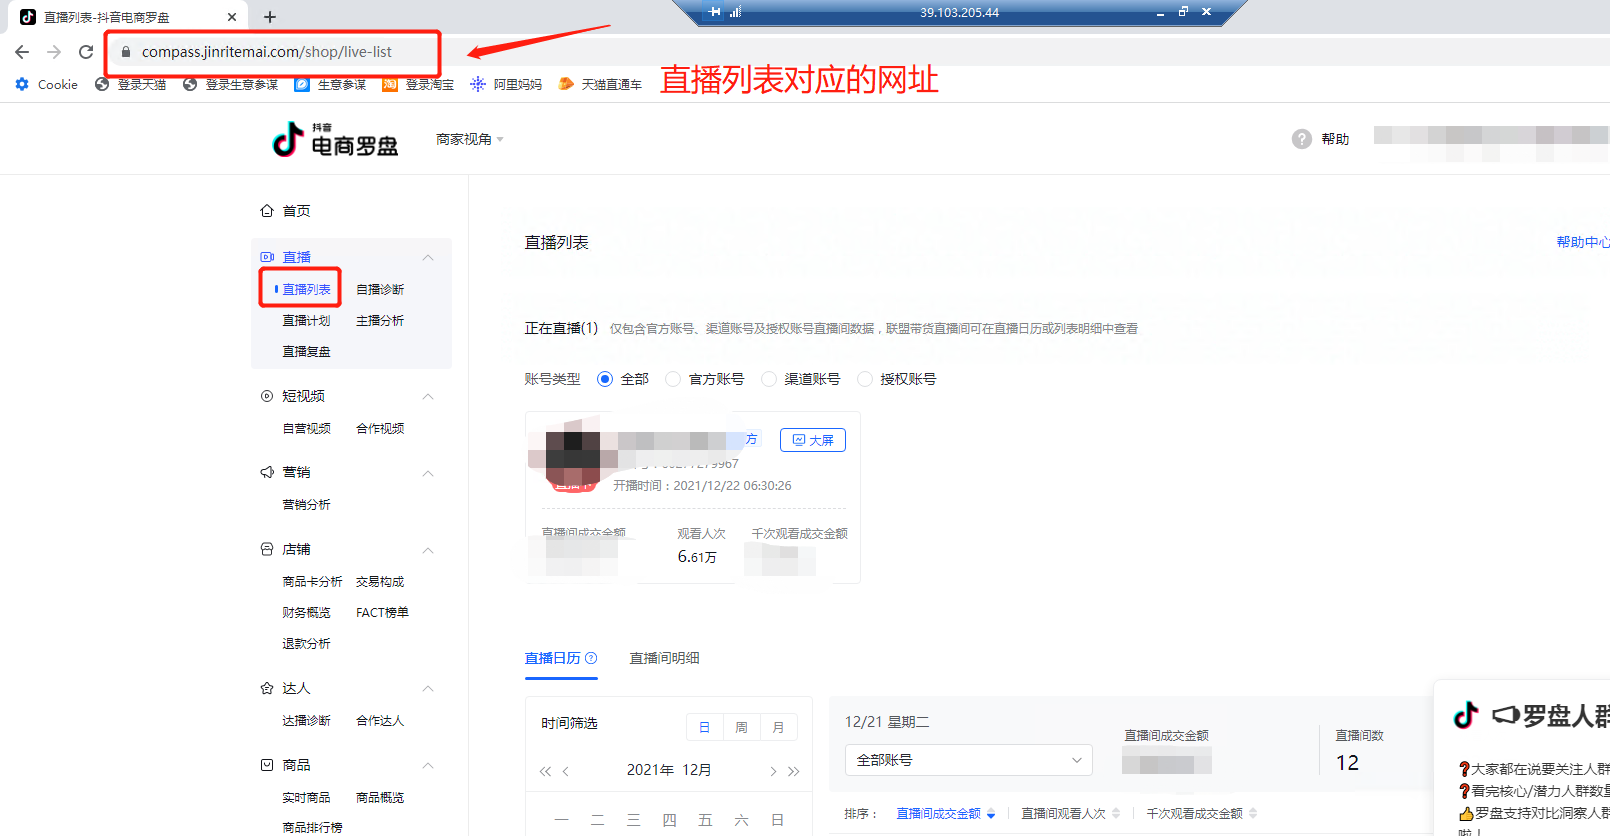The image size is (1610, 836).
Task: Collapse the 短视频 sidebar section
Action: coord(428,396)
